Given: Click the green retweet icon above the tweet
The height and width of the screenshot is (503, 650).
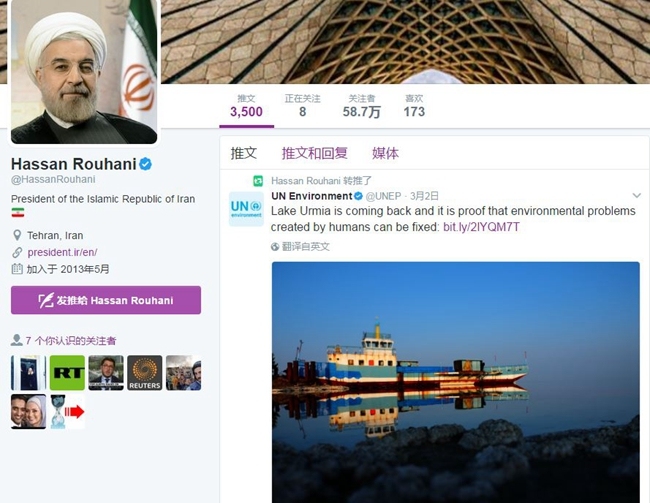Looking at the screenshot, I should 258,181.
